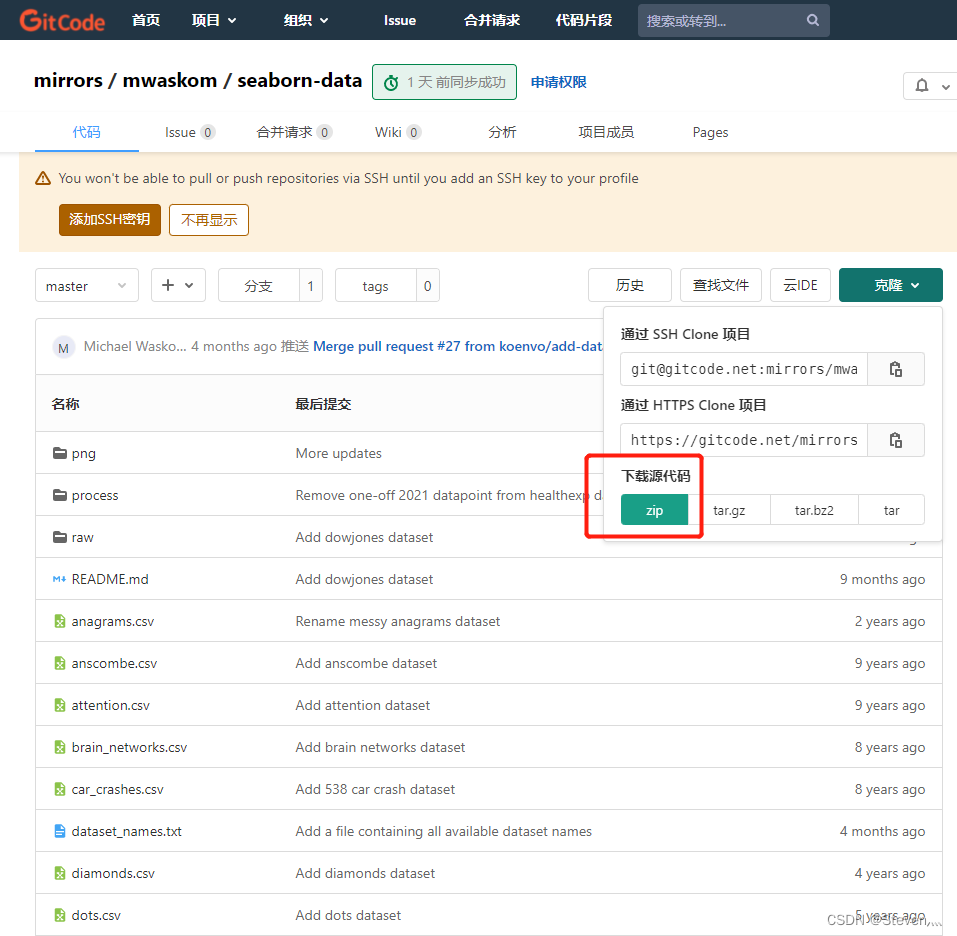
Task: Click the sync status clock icon
Action: [x=391, y=82]
